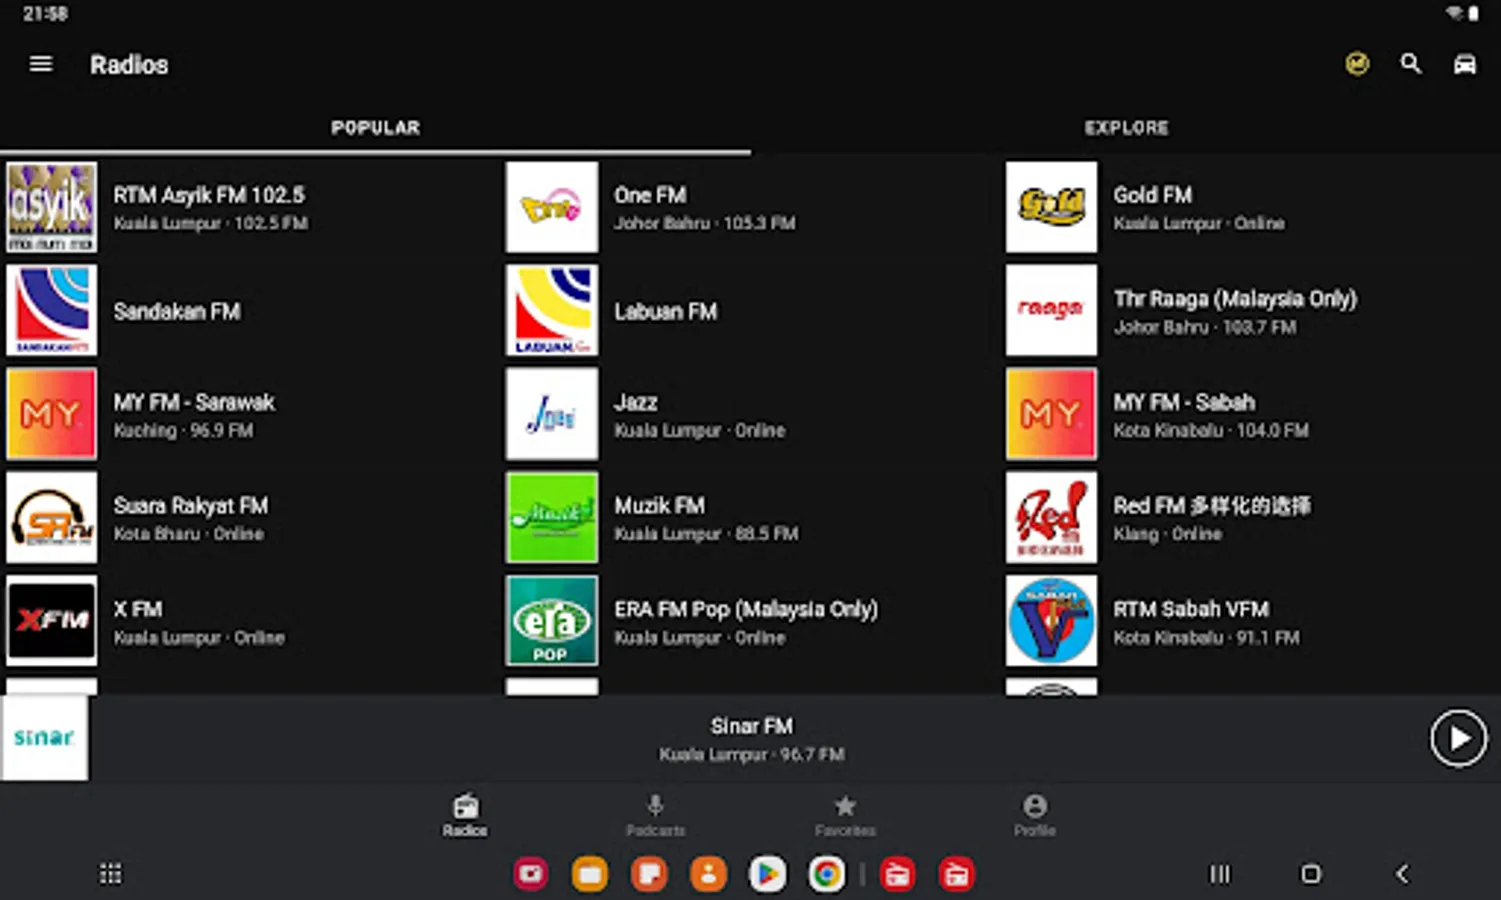Select the Jazz station logo
This screenshot has width=1501, height=900.
pyautogui.click(x=552, y=414)
